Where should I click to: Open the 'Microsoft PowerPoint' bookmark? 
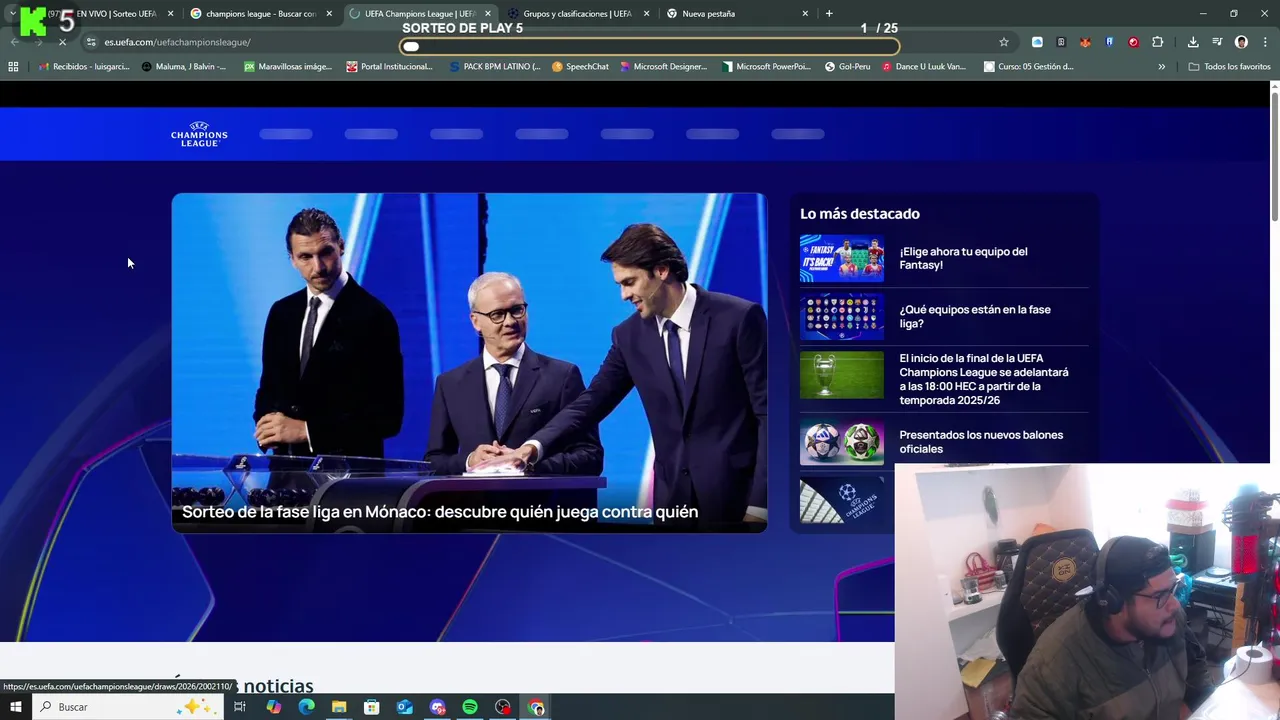766,66
